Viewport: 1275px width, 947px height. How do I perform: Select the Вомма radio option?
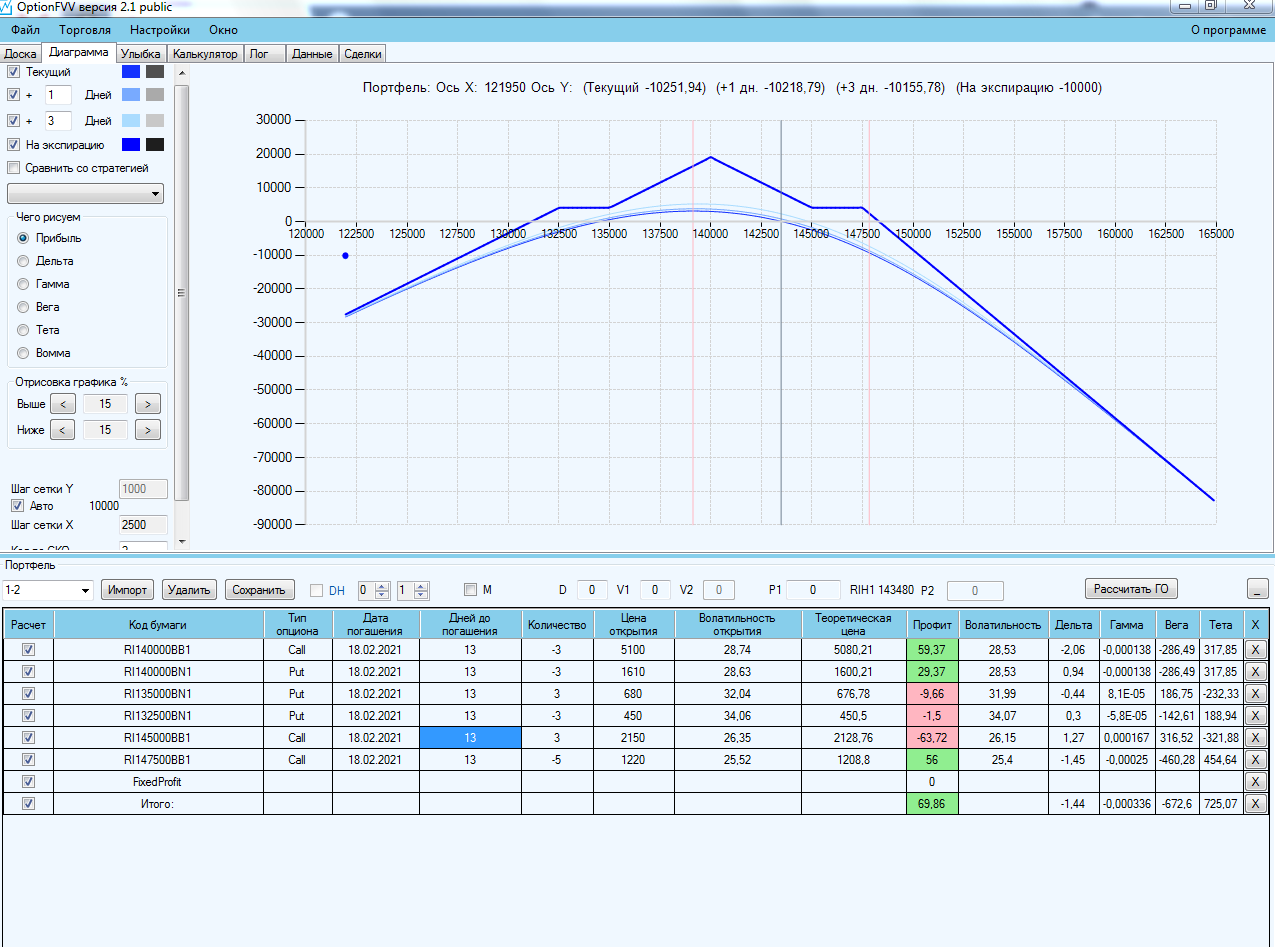point(24,353)
